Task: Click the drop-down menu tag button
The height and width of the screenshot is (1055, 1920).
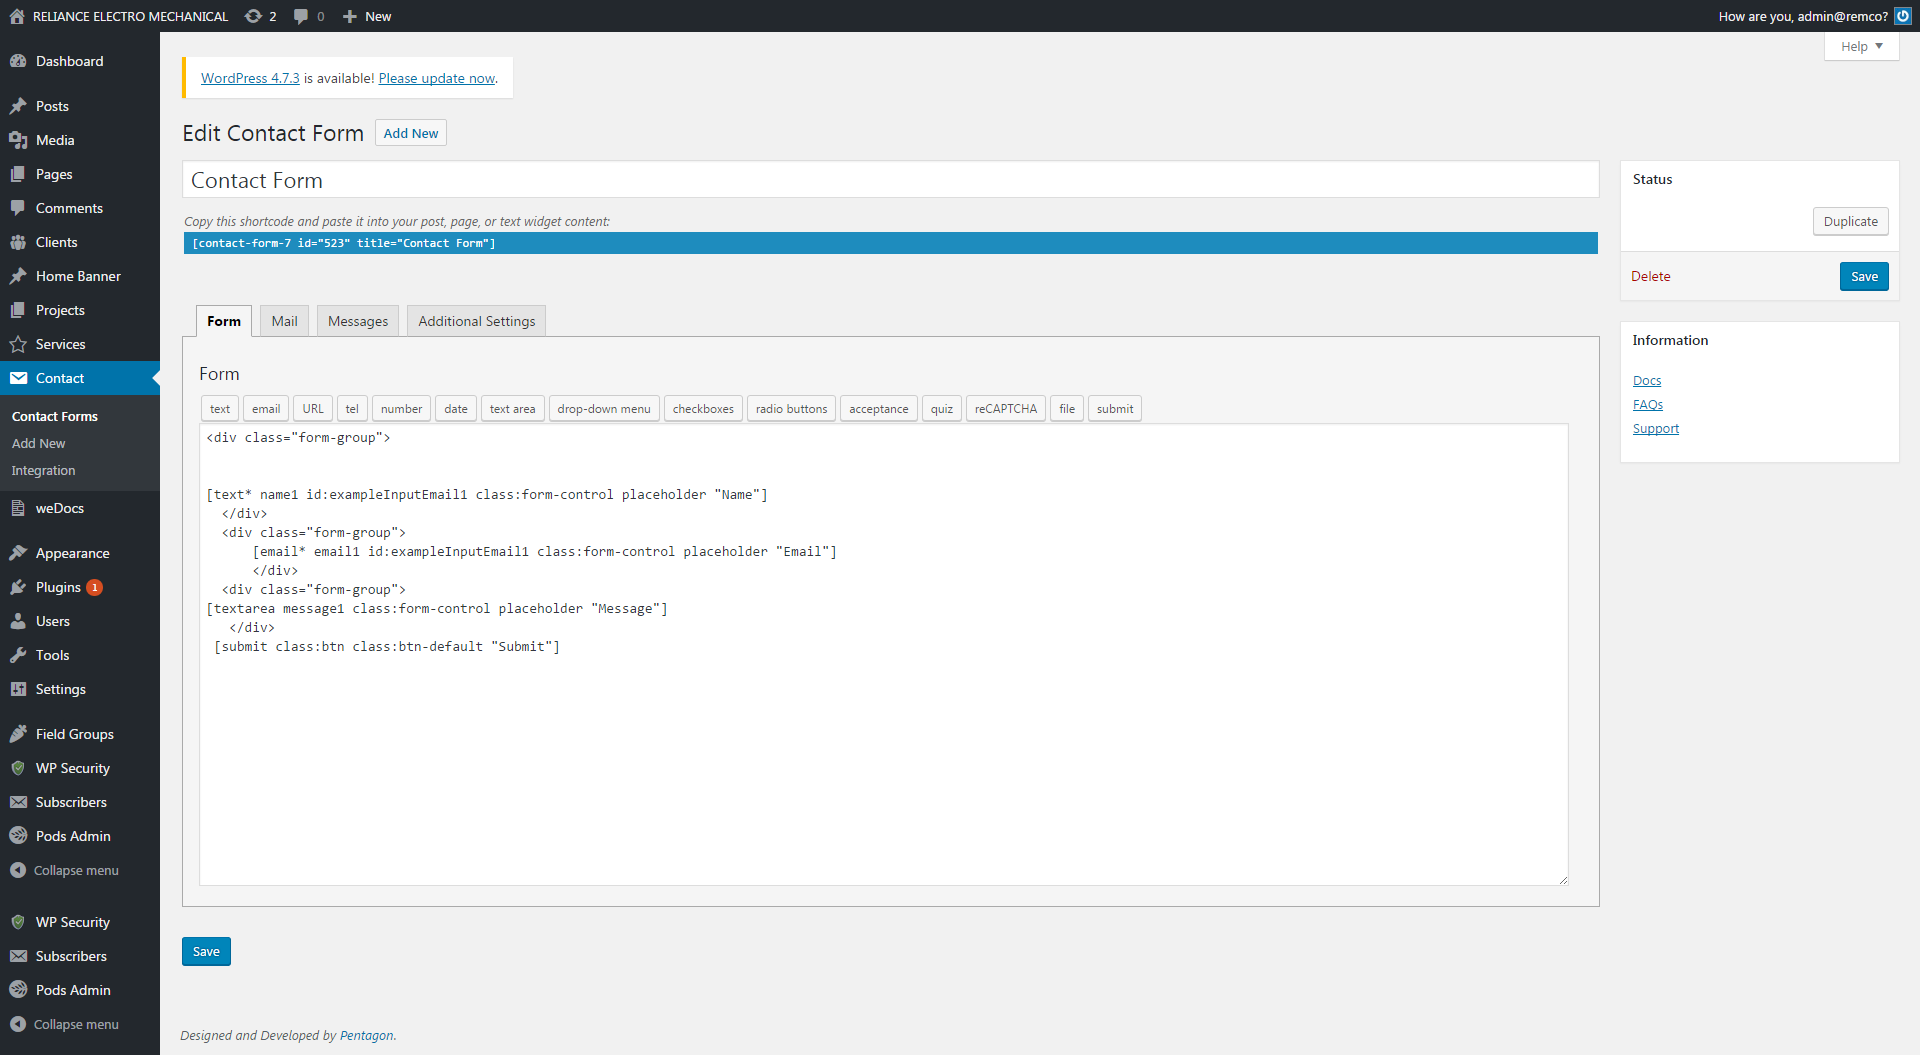Action: pos(604,409)
